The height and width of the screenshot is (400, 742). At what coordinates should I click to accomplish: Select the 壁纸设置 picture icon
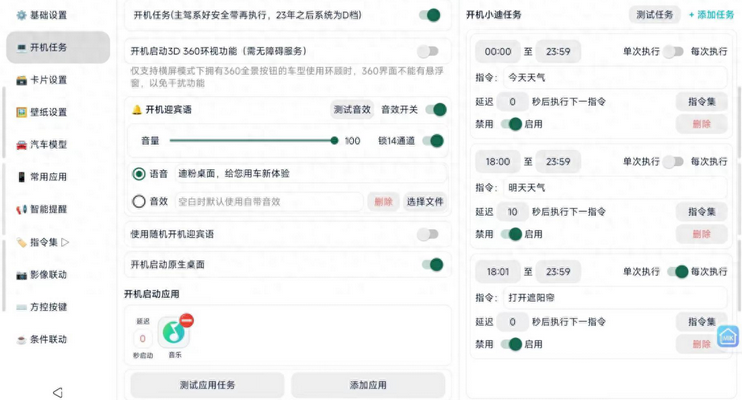coord(21,112)
